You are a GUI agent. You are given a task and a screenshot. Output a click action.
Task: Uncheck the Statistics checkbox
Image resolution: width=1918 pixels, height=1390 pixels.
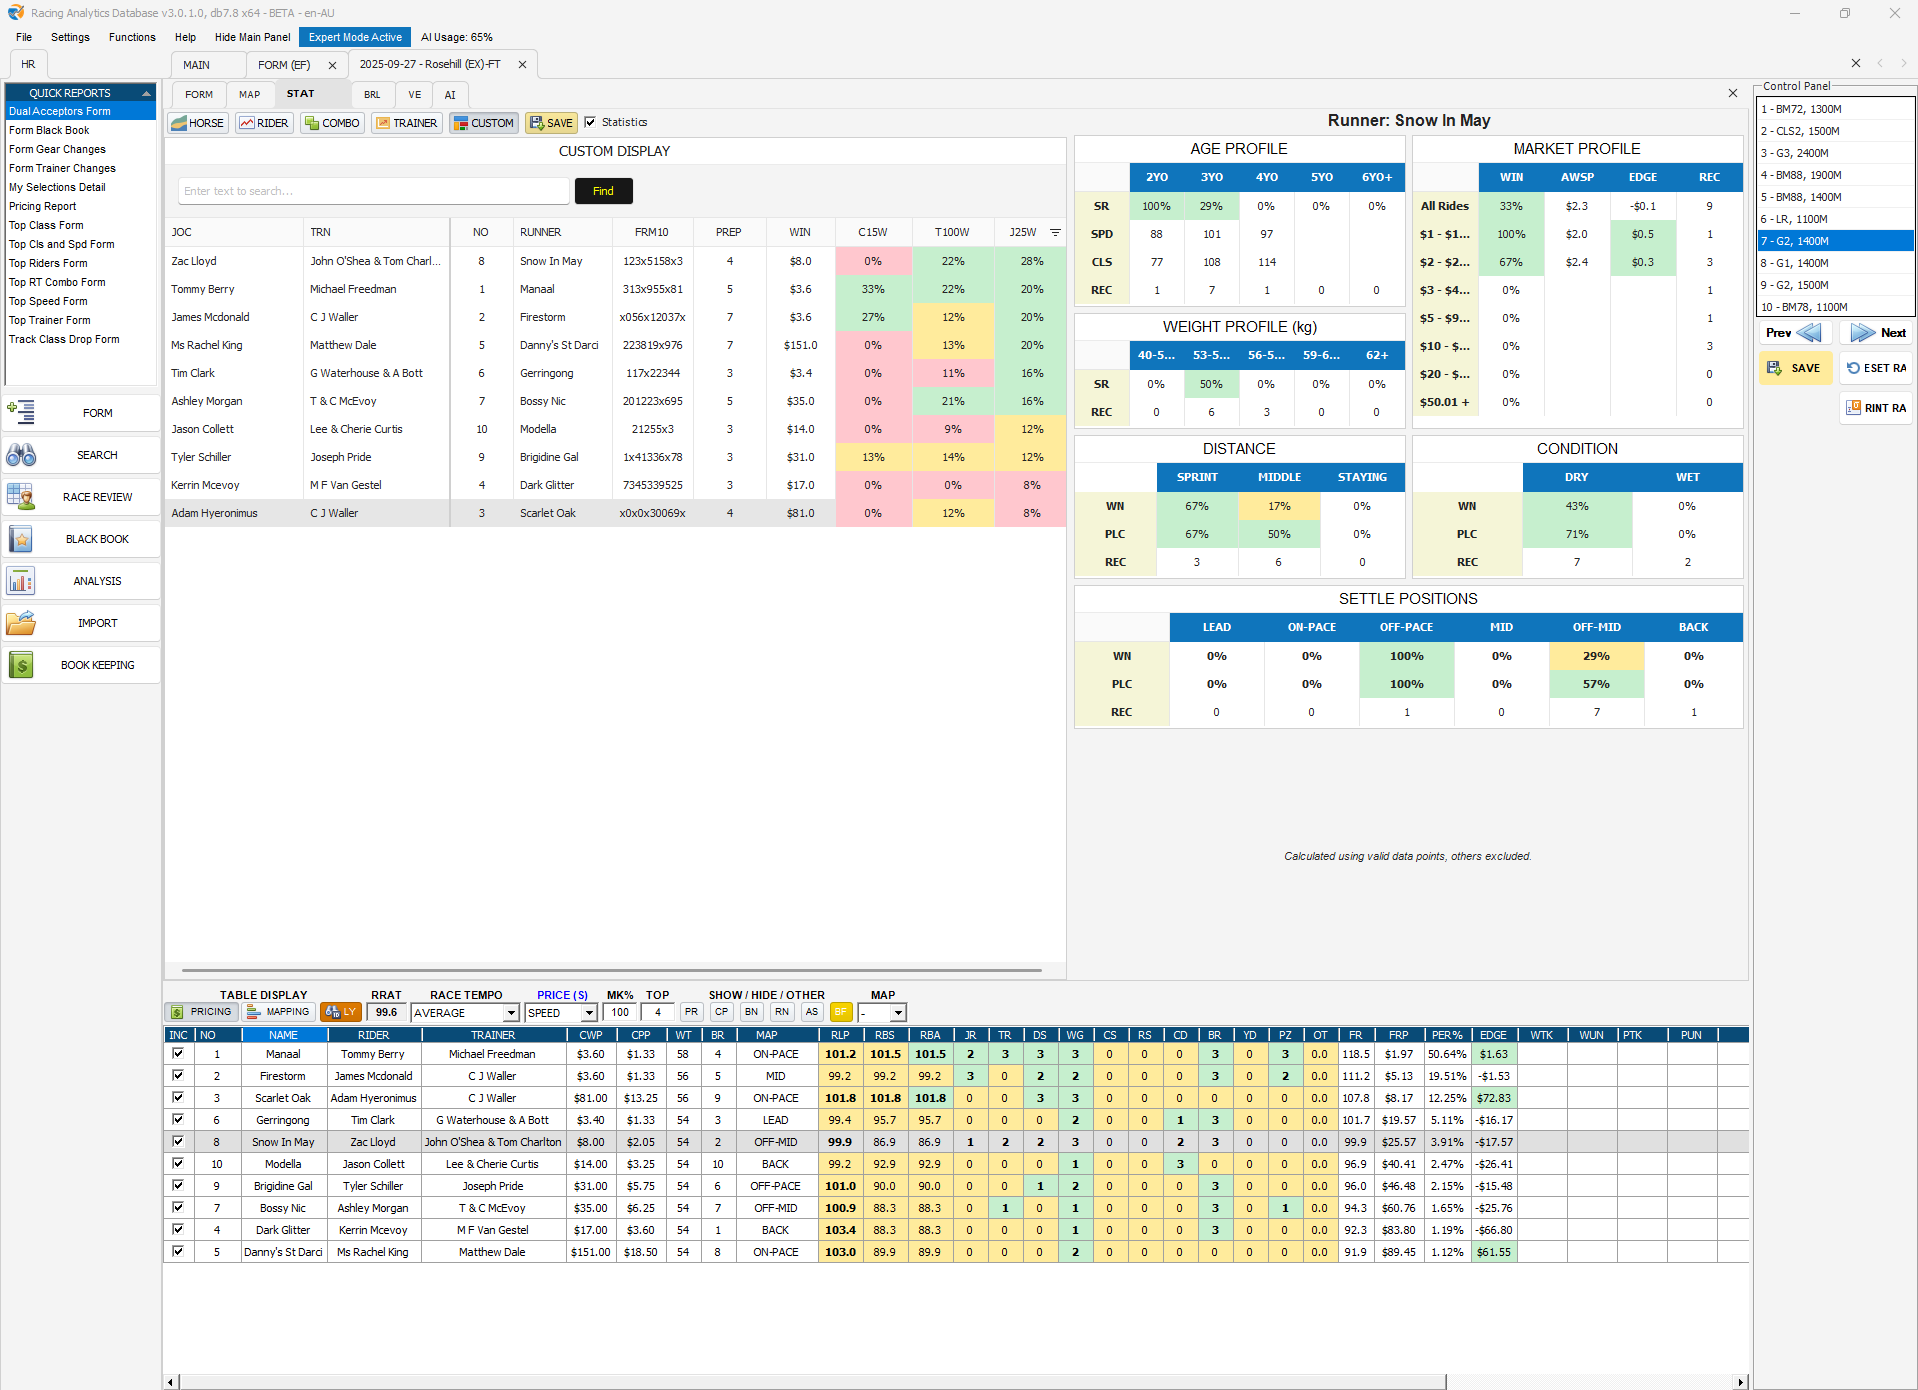590,122
